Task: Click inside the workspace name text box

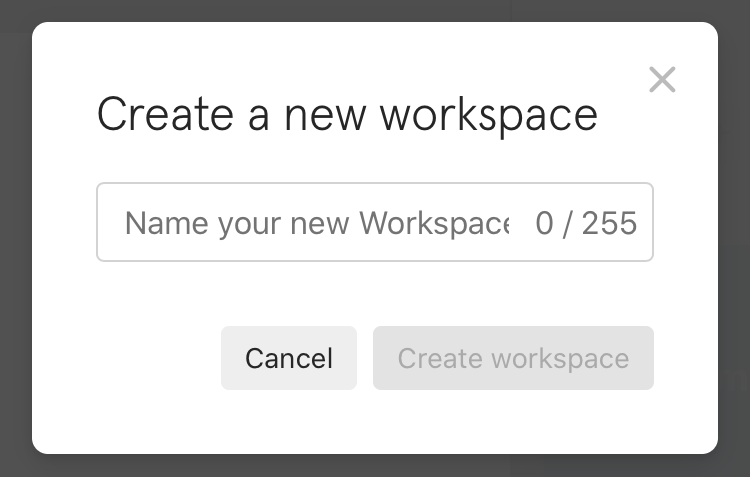Action: (x=316, y=222)
